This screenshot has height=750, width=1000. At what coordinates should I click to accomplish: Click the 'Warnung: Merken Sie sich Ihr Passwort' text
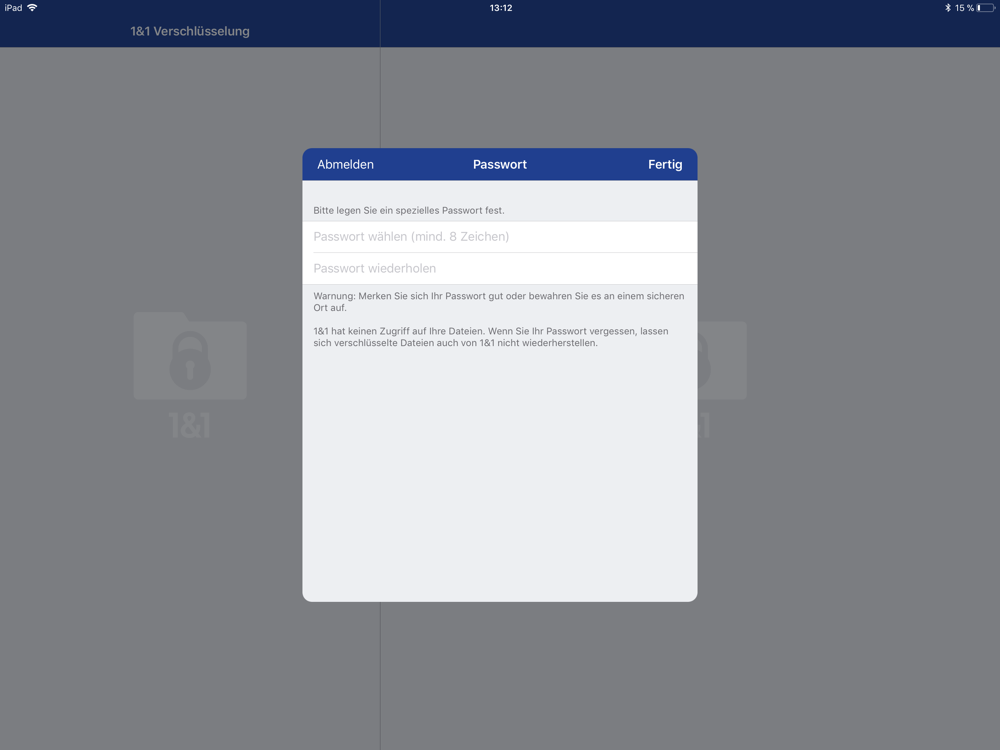pos(499,302)
